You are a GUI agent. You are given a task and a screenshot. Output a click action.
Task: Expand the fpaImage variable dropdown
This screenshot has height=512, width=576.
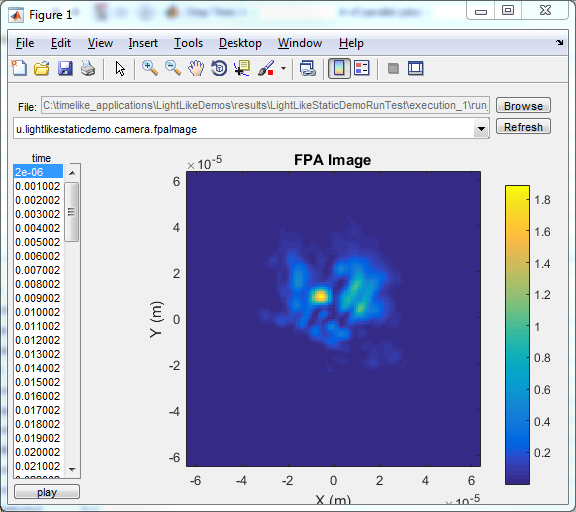click(481, 129)
